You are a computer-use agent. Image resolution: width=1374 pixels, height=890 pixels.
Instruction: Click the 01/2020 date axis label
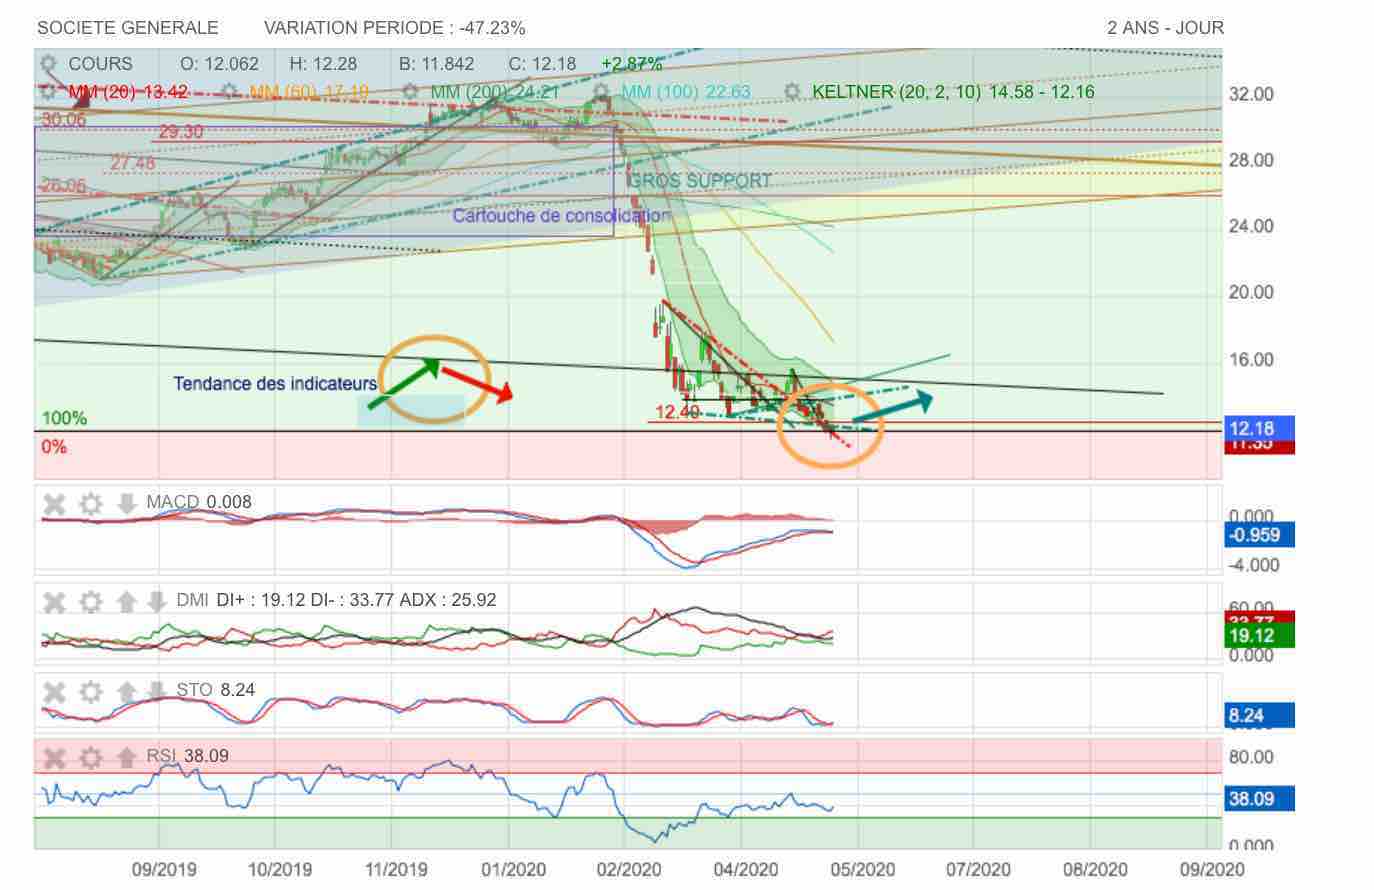[x=513, y=869]
